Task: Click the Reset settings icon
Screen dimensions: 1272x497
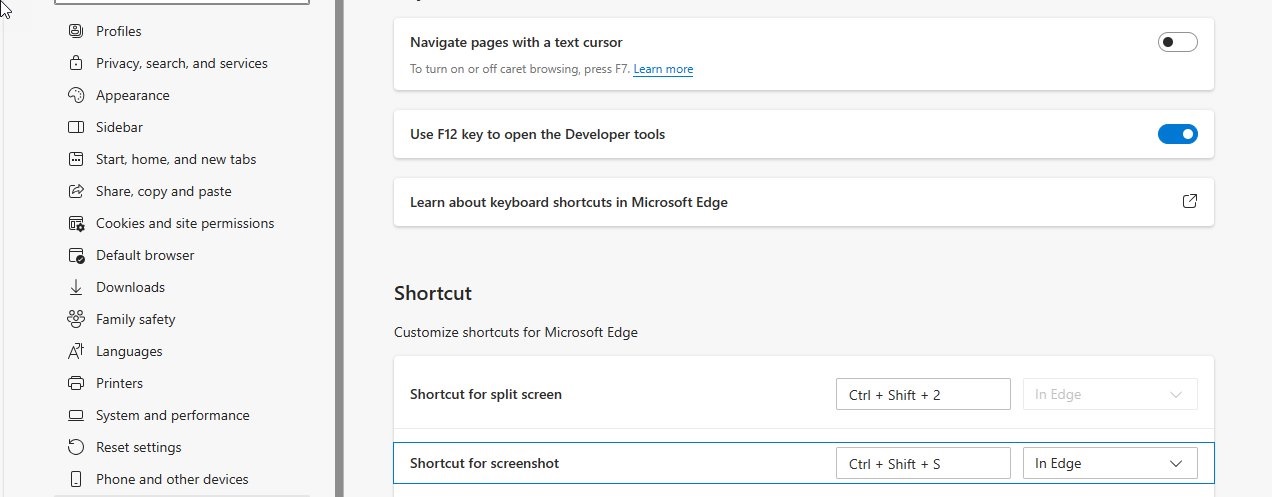Action: click(75, 447)
